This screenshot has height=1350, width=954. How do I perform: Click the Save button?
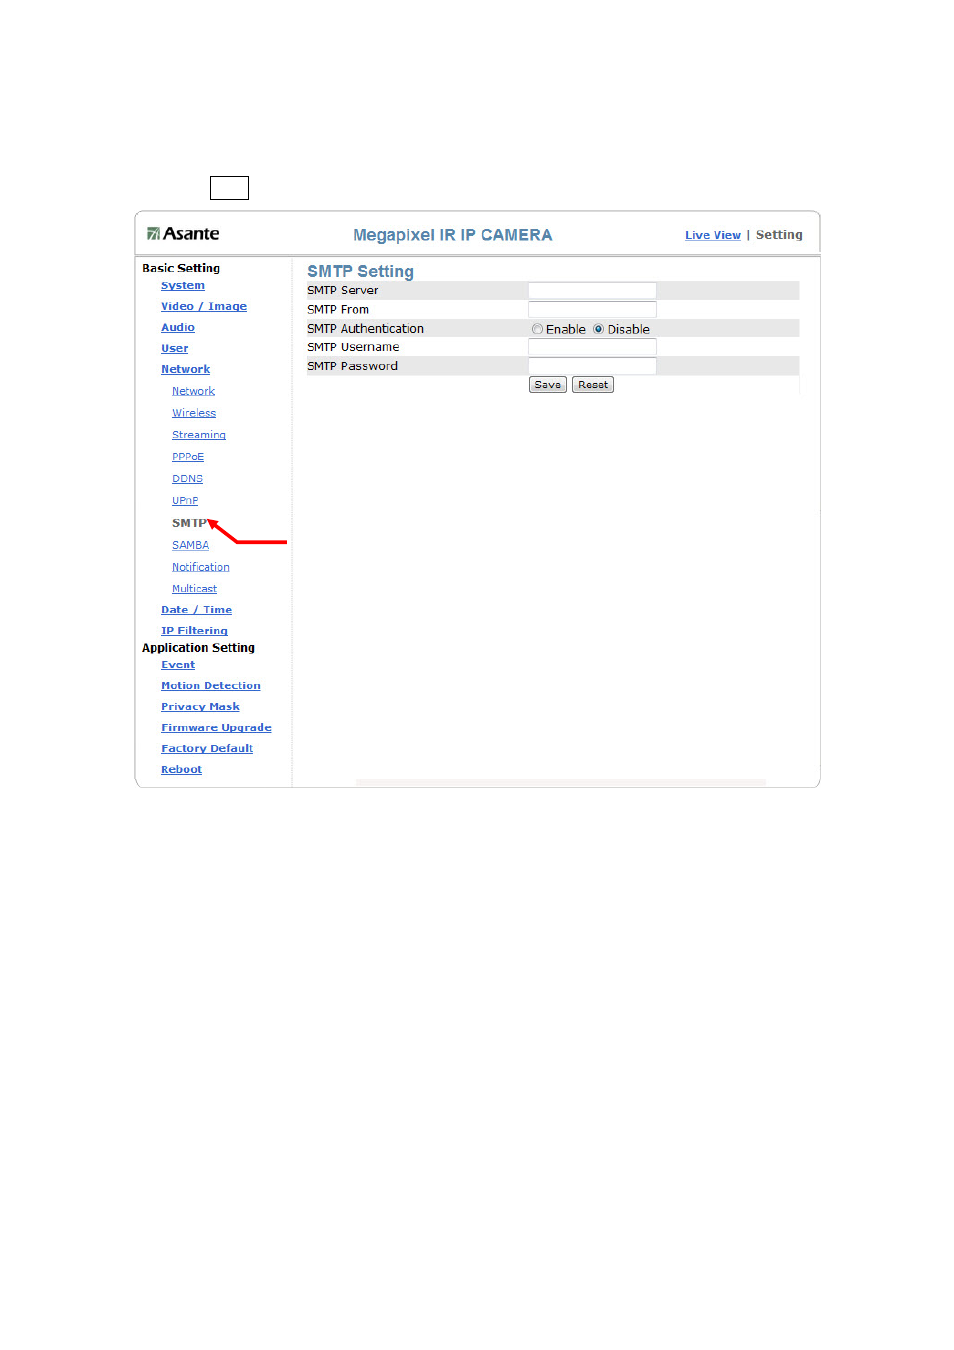pos(548,385)
